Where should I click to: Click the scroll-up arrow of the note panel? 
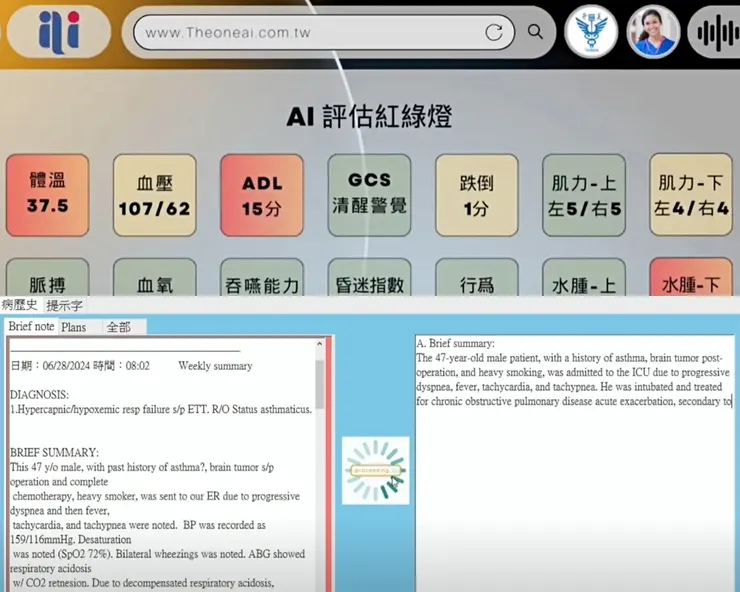[x=320, y=344]
